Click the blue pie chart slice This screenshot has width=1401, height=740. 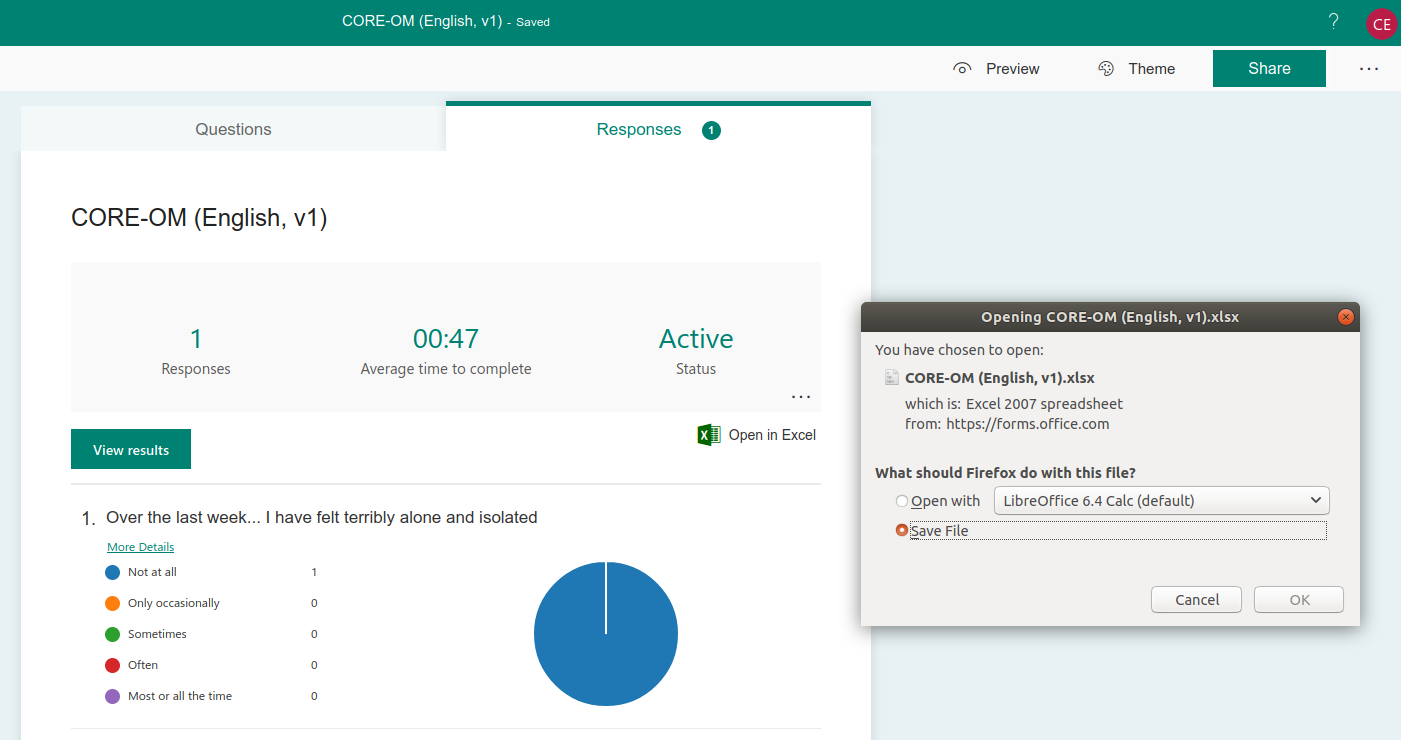[x=605, y=634]
